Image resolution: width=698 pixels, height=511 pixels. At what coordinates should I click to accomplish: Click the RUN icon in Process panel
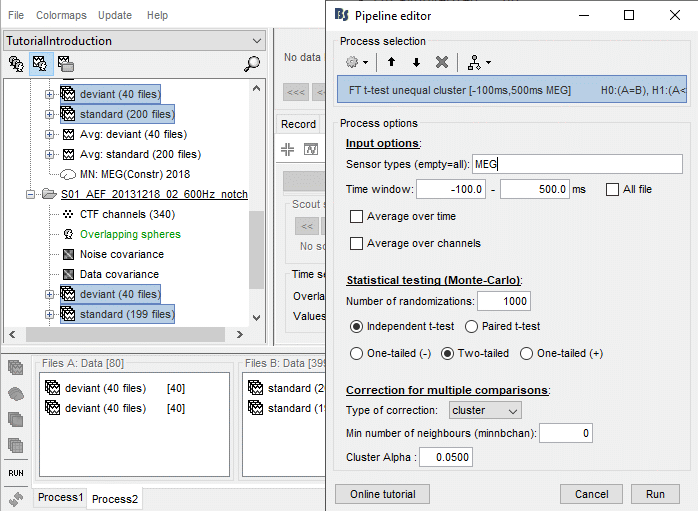point(16,472)
